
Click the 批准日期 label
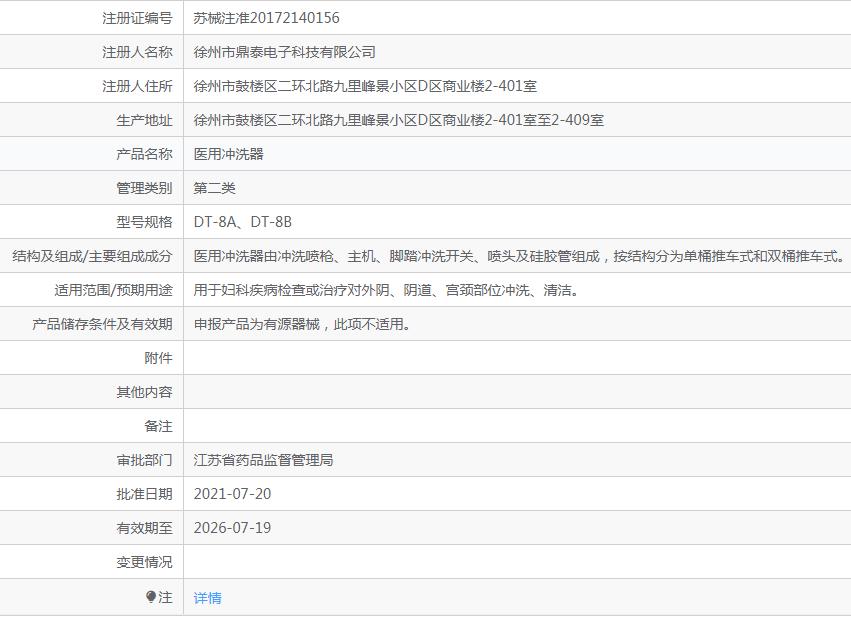click(144, 494)
